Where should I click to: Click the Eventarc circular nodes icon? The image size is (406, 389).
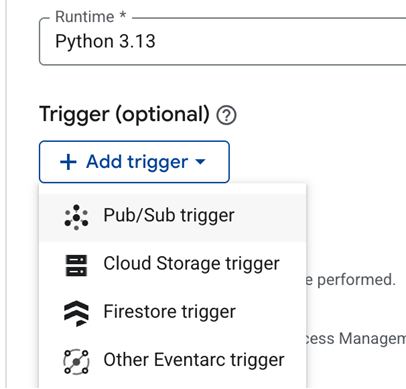click(x=76, y=362)
